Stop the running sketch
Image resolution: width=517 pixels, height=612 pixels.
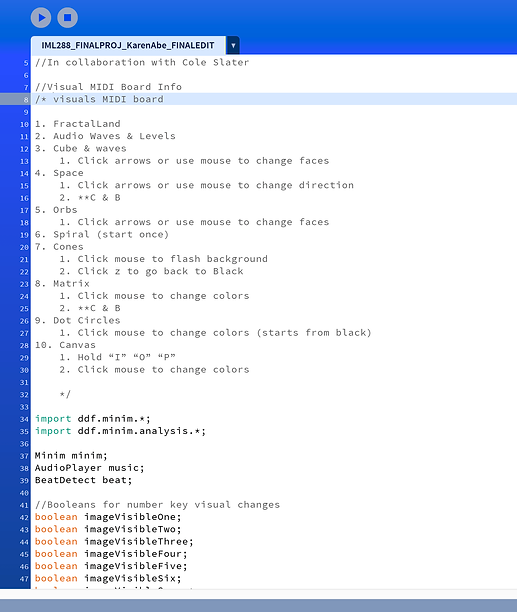[68, 18]
